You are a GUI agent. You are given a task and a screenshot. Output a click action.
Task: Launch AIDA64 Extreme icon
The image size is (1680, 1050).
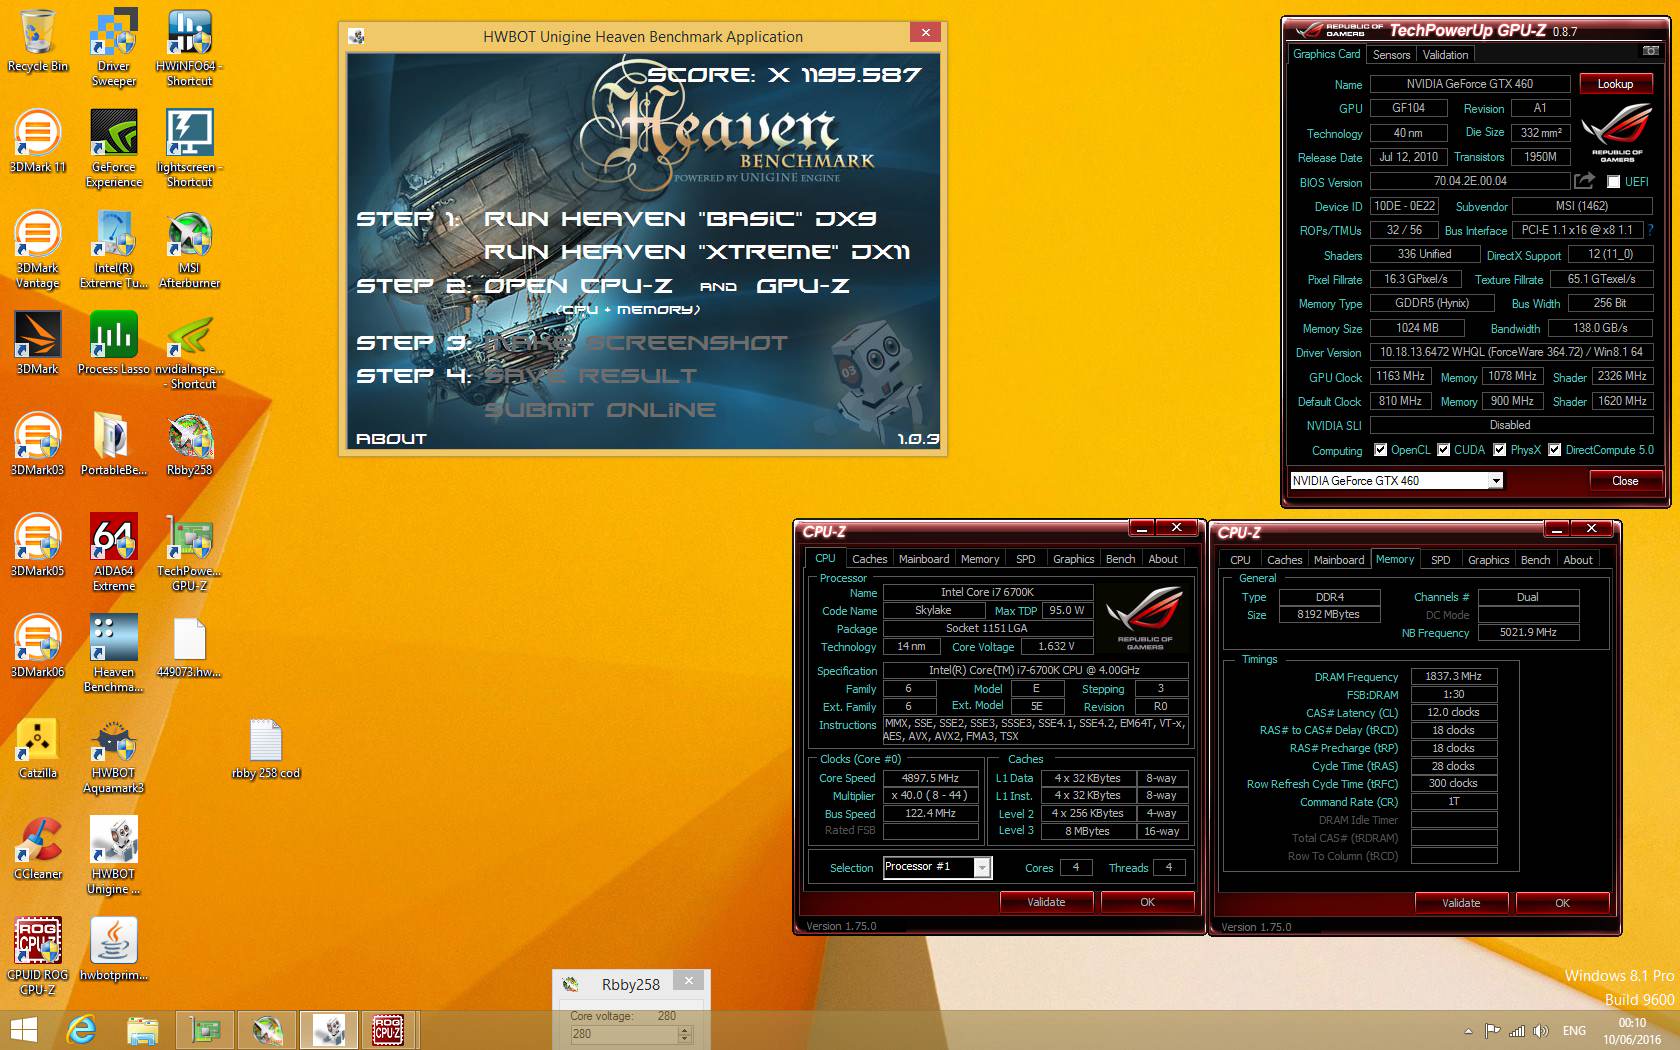[114, 552]
